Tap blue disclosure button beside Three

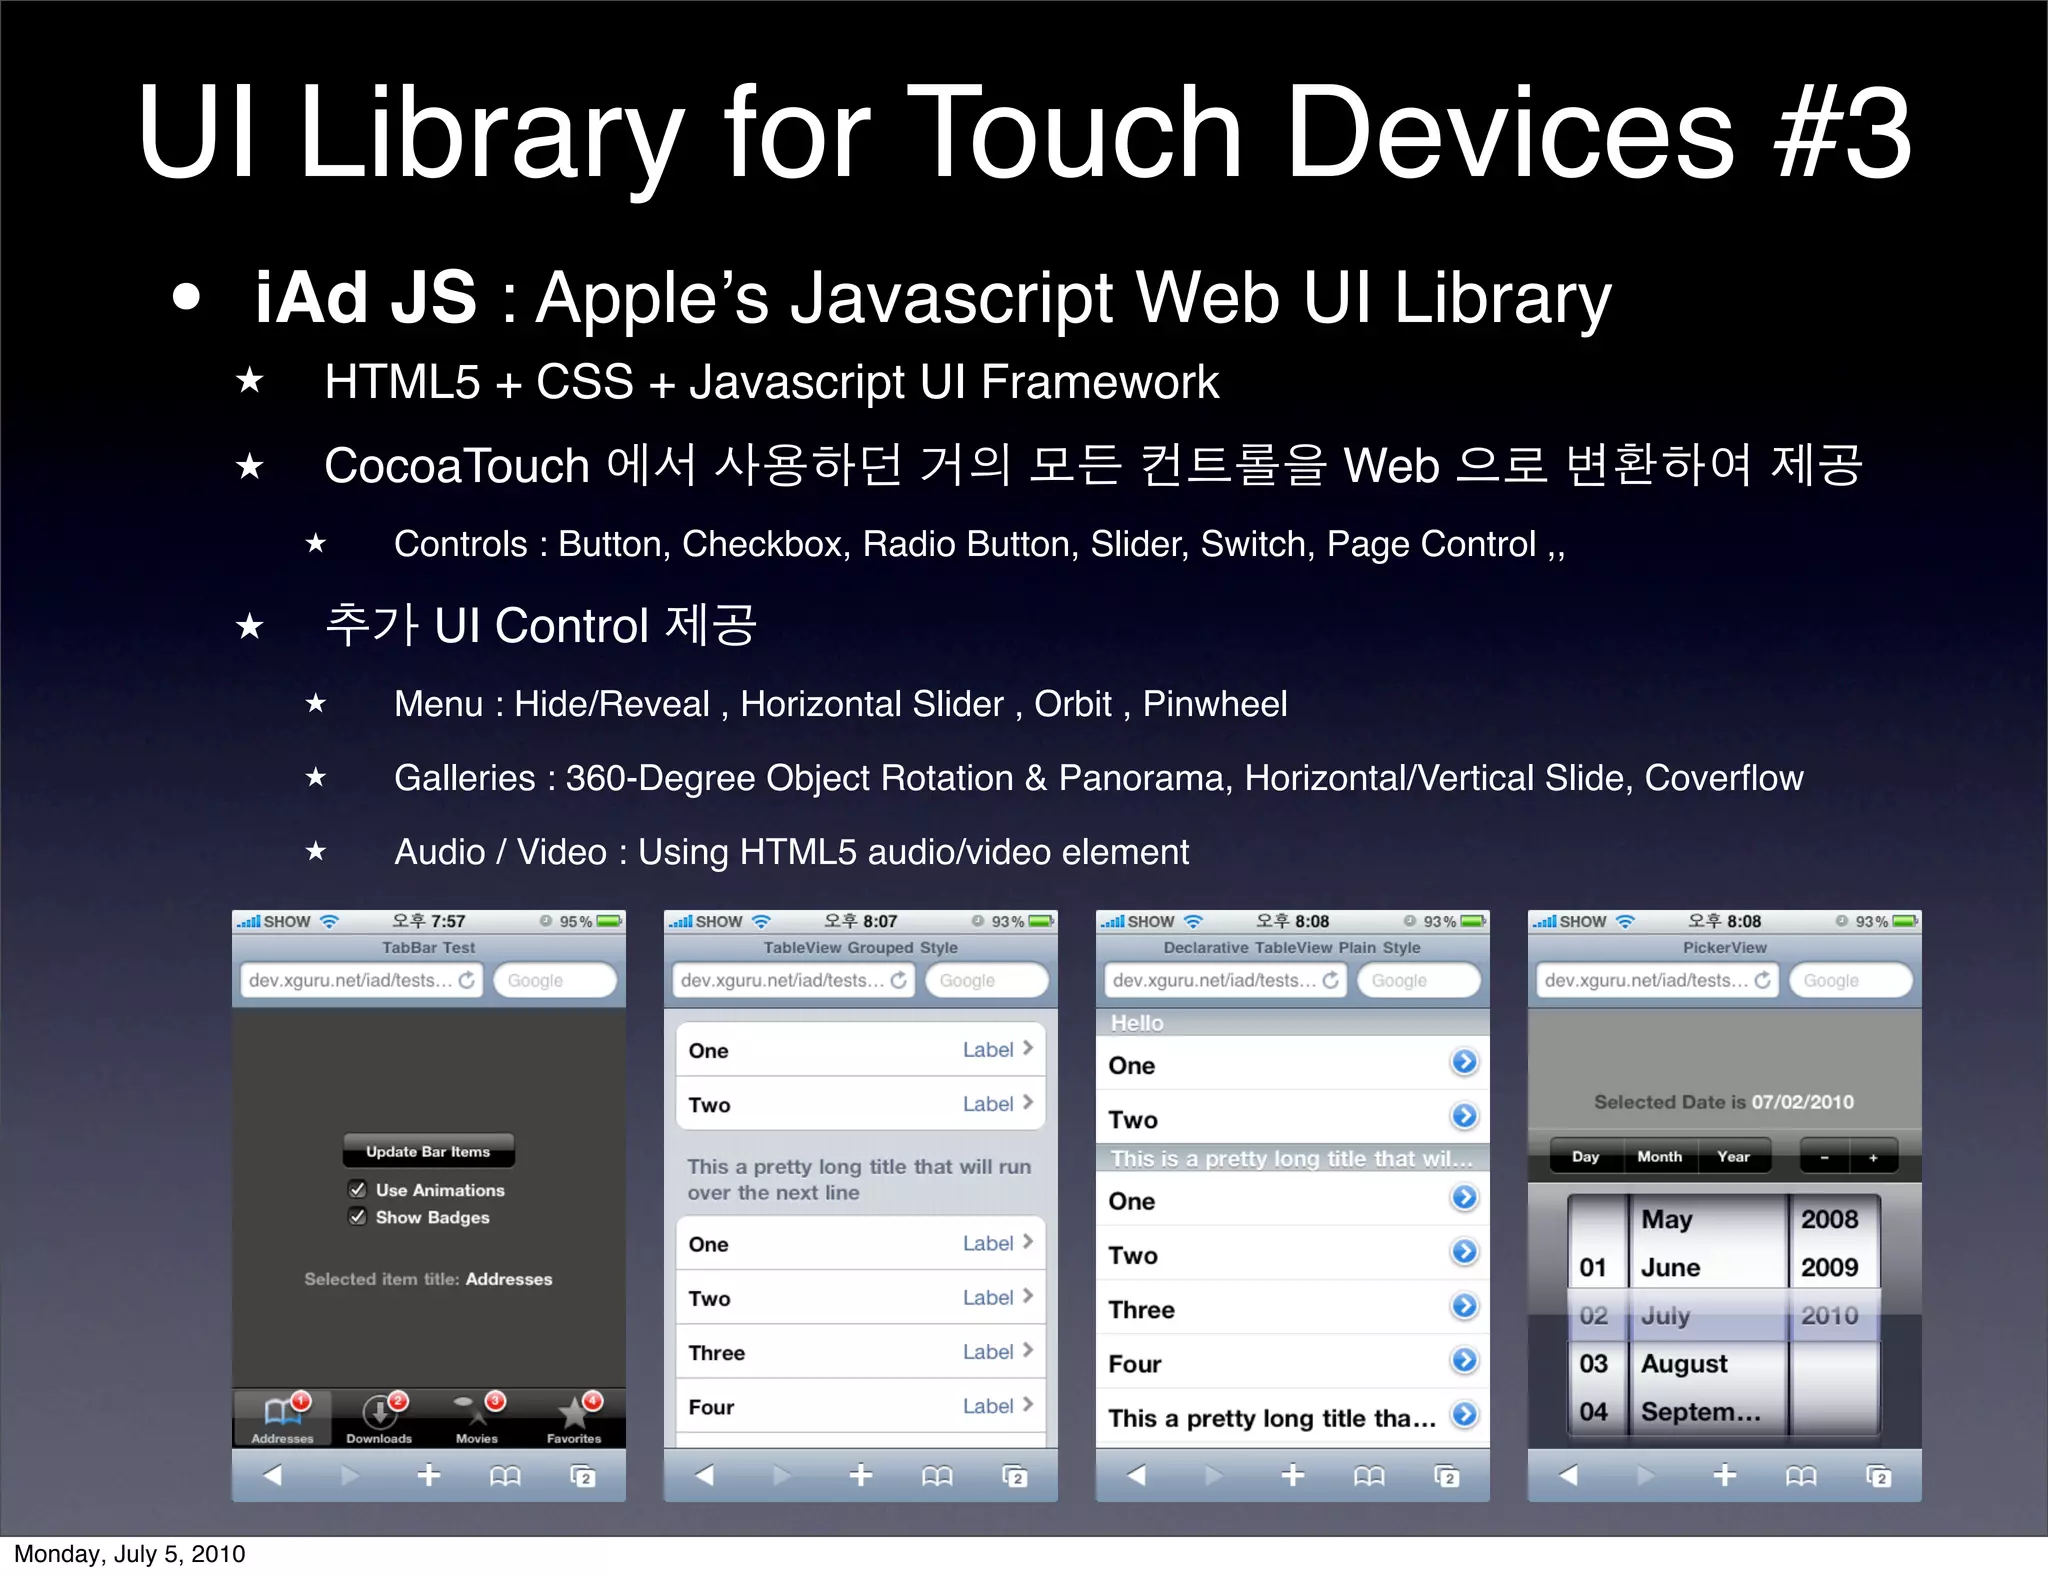1464,1306
